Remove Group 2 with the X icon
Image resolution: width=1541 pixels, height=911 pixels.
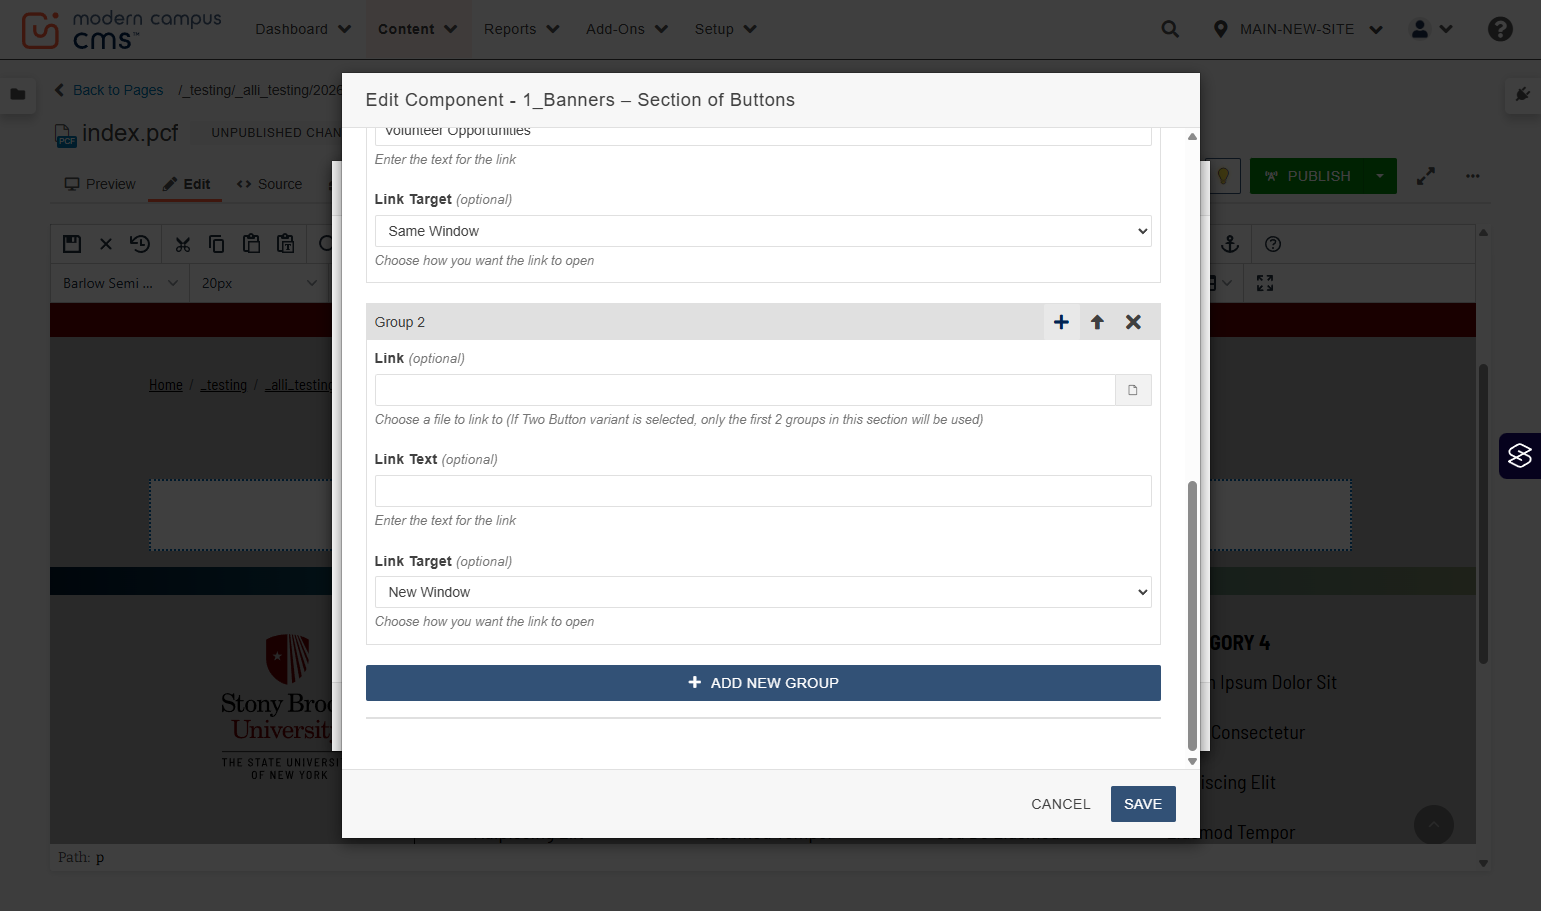[x=1133, y=322]
